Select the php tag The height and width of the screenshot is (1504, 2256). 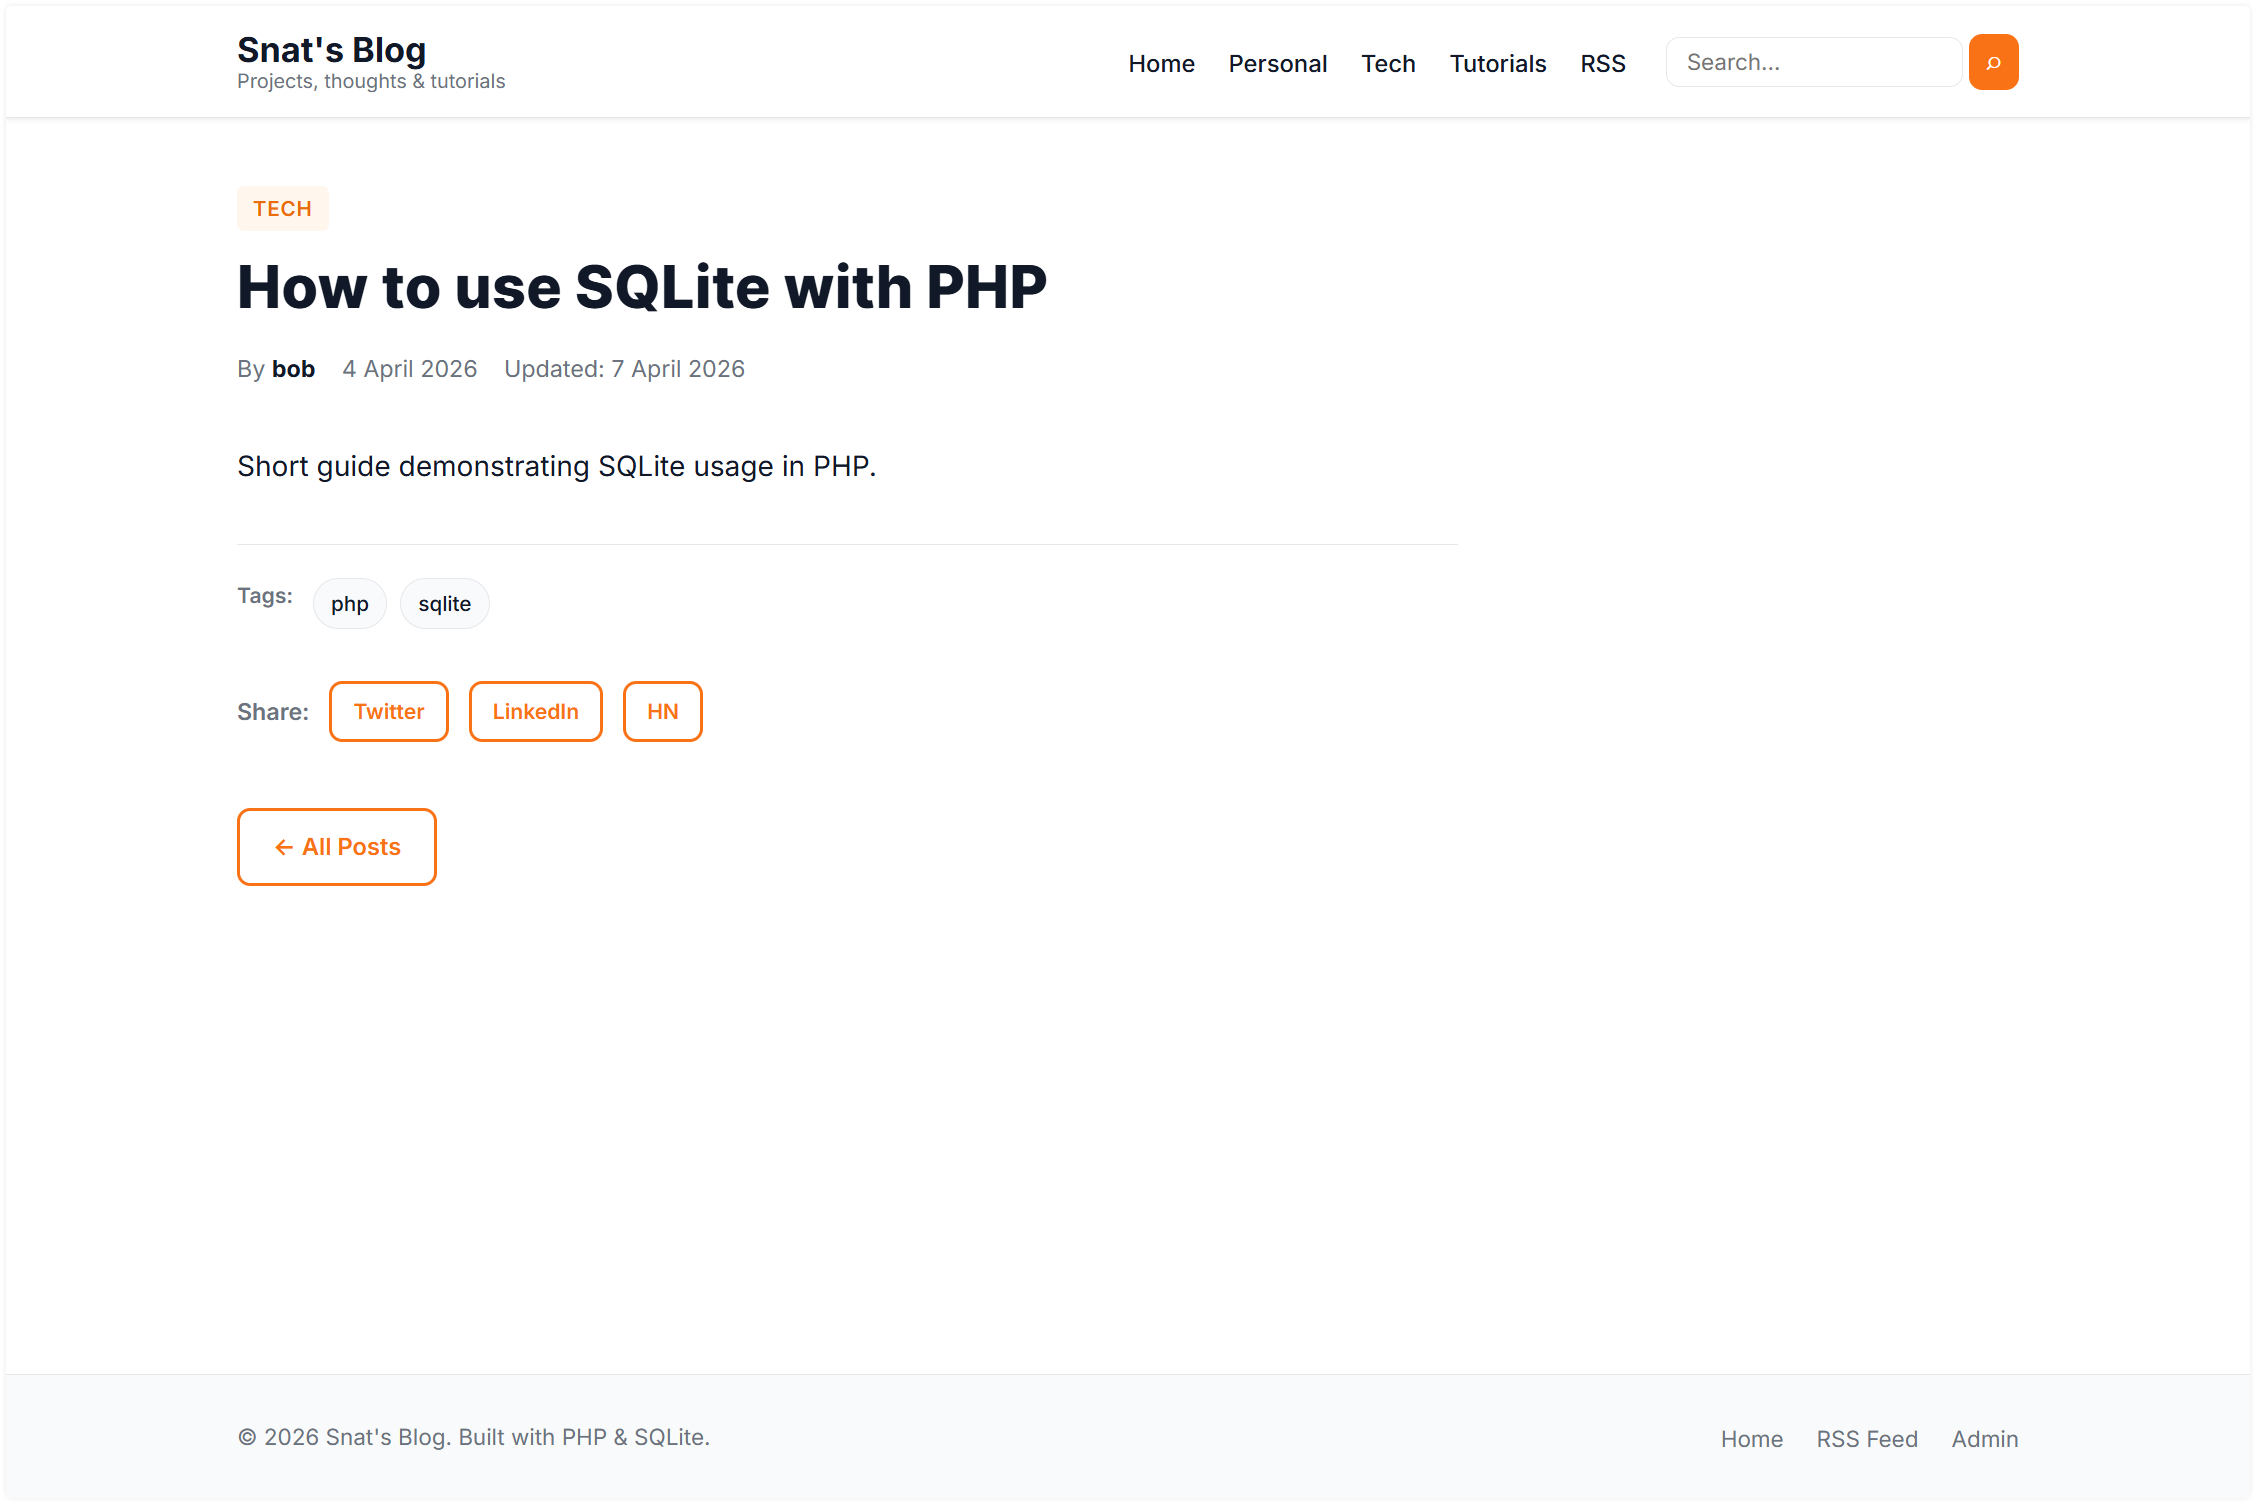click(x=349, y=603)
